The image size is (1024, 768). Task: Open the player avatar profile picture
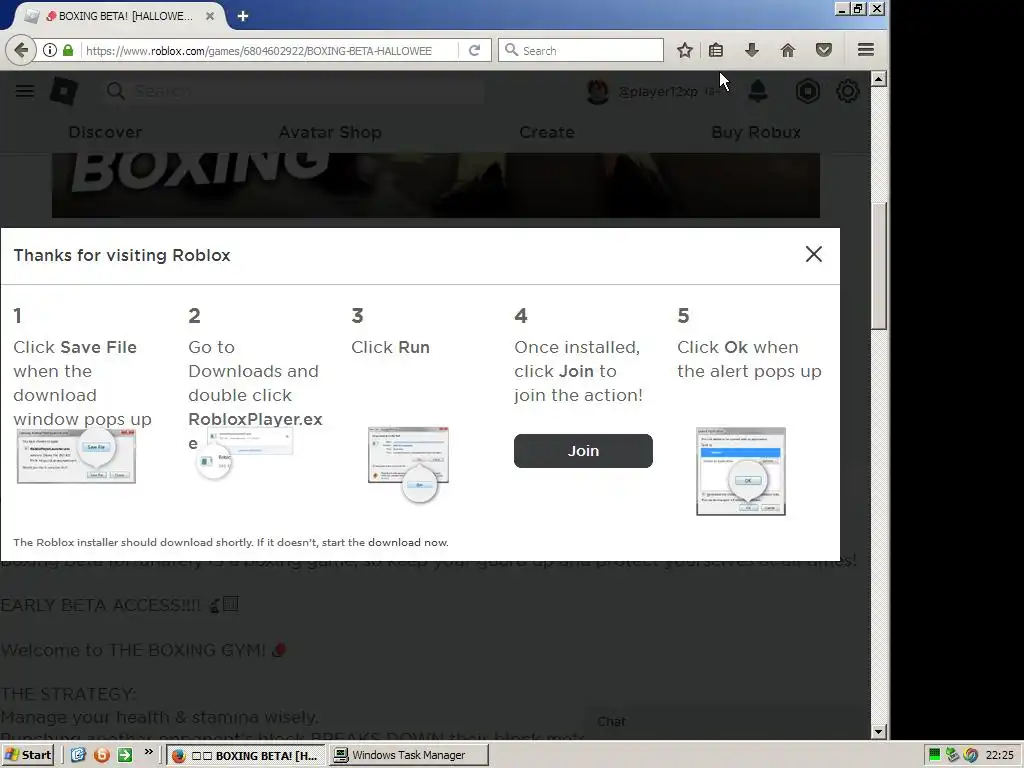click(x=598, y=91)
